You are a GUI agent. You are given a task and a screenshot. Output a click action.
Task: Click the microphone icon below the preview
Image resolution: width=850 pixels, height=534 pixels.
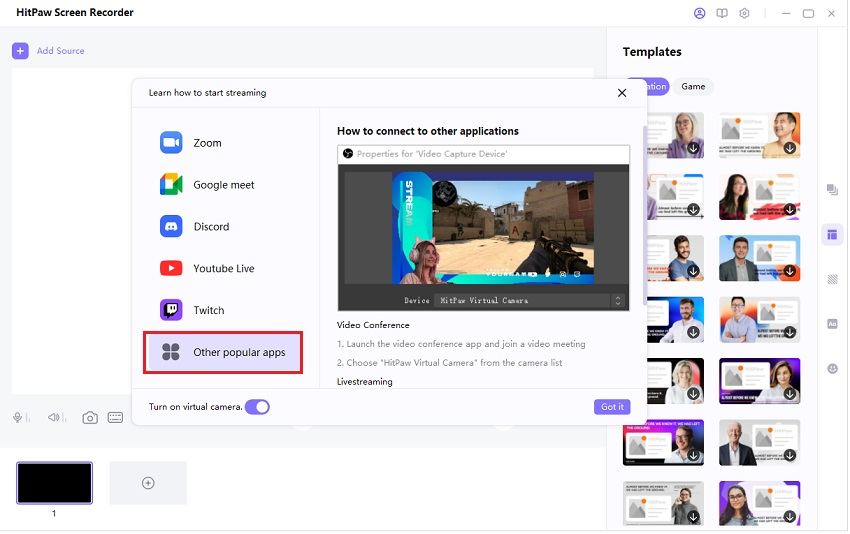tap(18, 417)
